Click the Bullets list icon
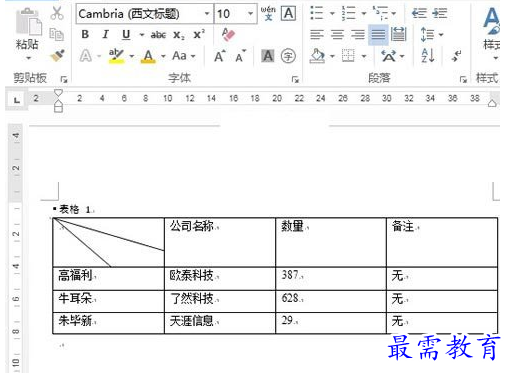This screenshot has height=379, width=509. pyautogui.click(x=317, y=13)
